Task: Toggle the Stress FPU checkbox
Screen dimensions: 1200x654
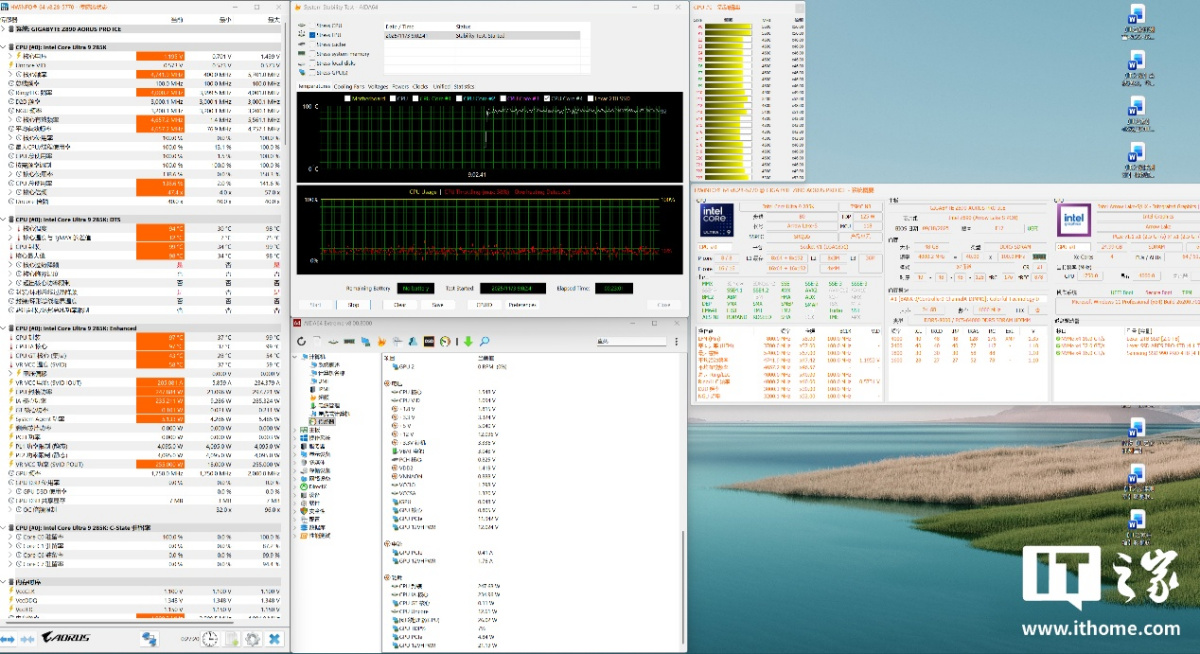Action: pos(312,35)
